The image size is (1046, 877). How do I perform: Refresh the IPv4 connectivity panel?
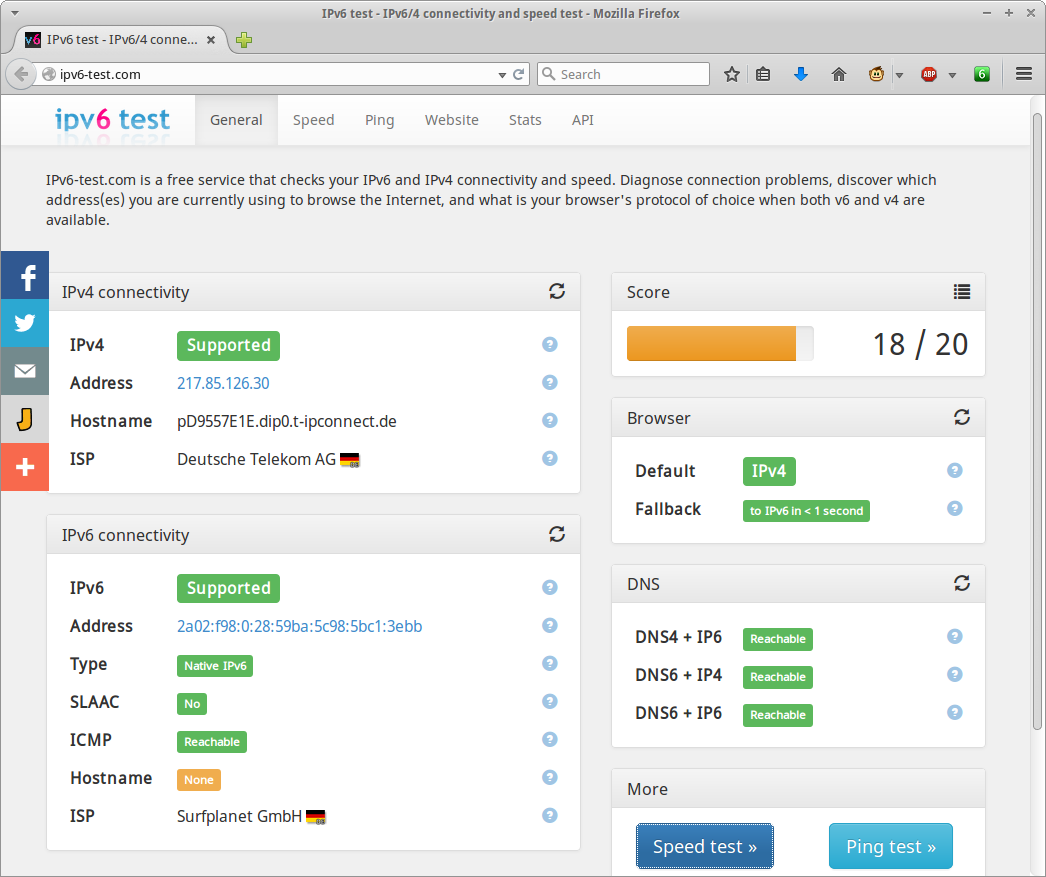tap(557, 291)
